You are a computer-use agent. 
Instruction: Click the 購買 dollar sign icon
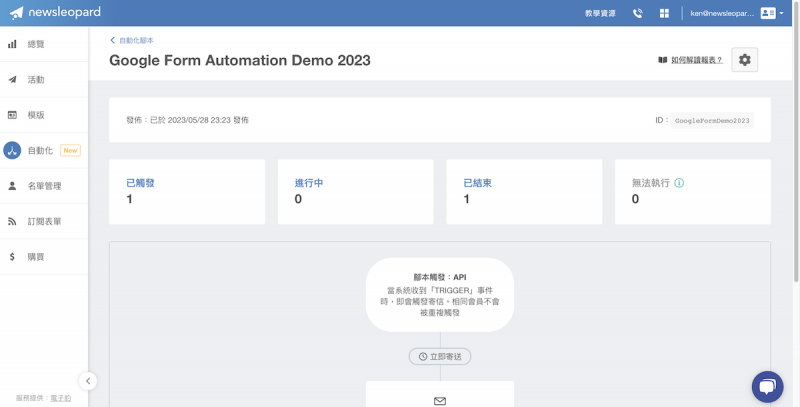tap(12, 257)
